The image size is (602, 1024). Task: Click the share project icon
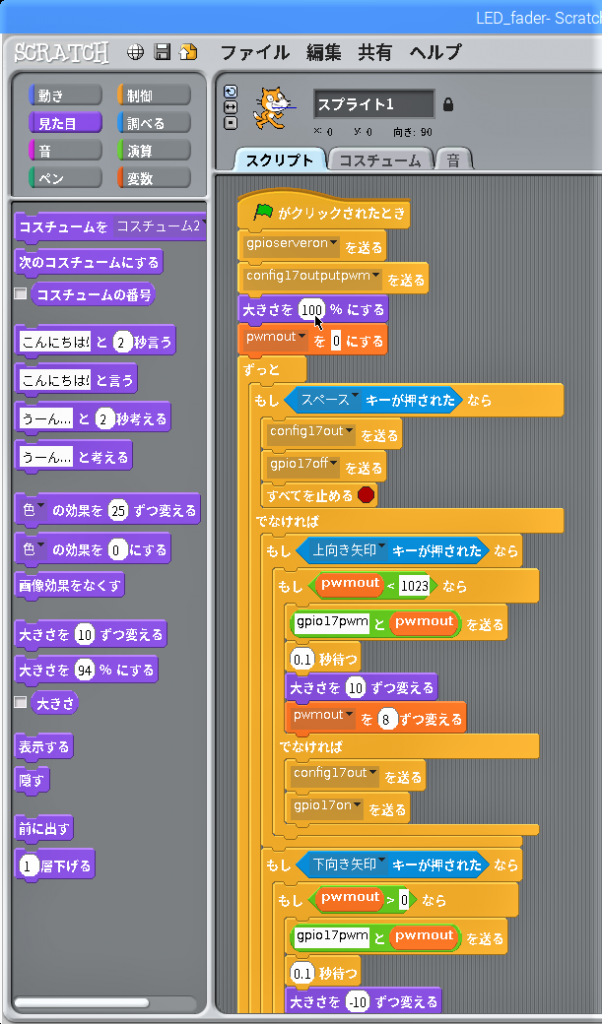(188, 52)
